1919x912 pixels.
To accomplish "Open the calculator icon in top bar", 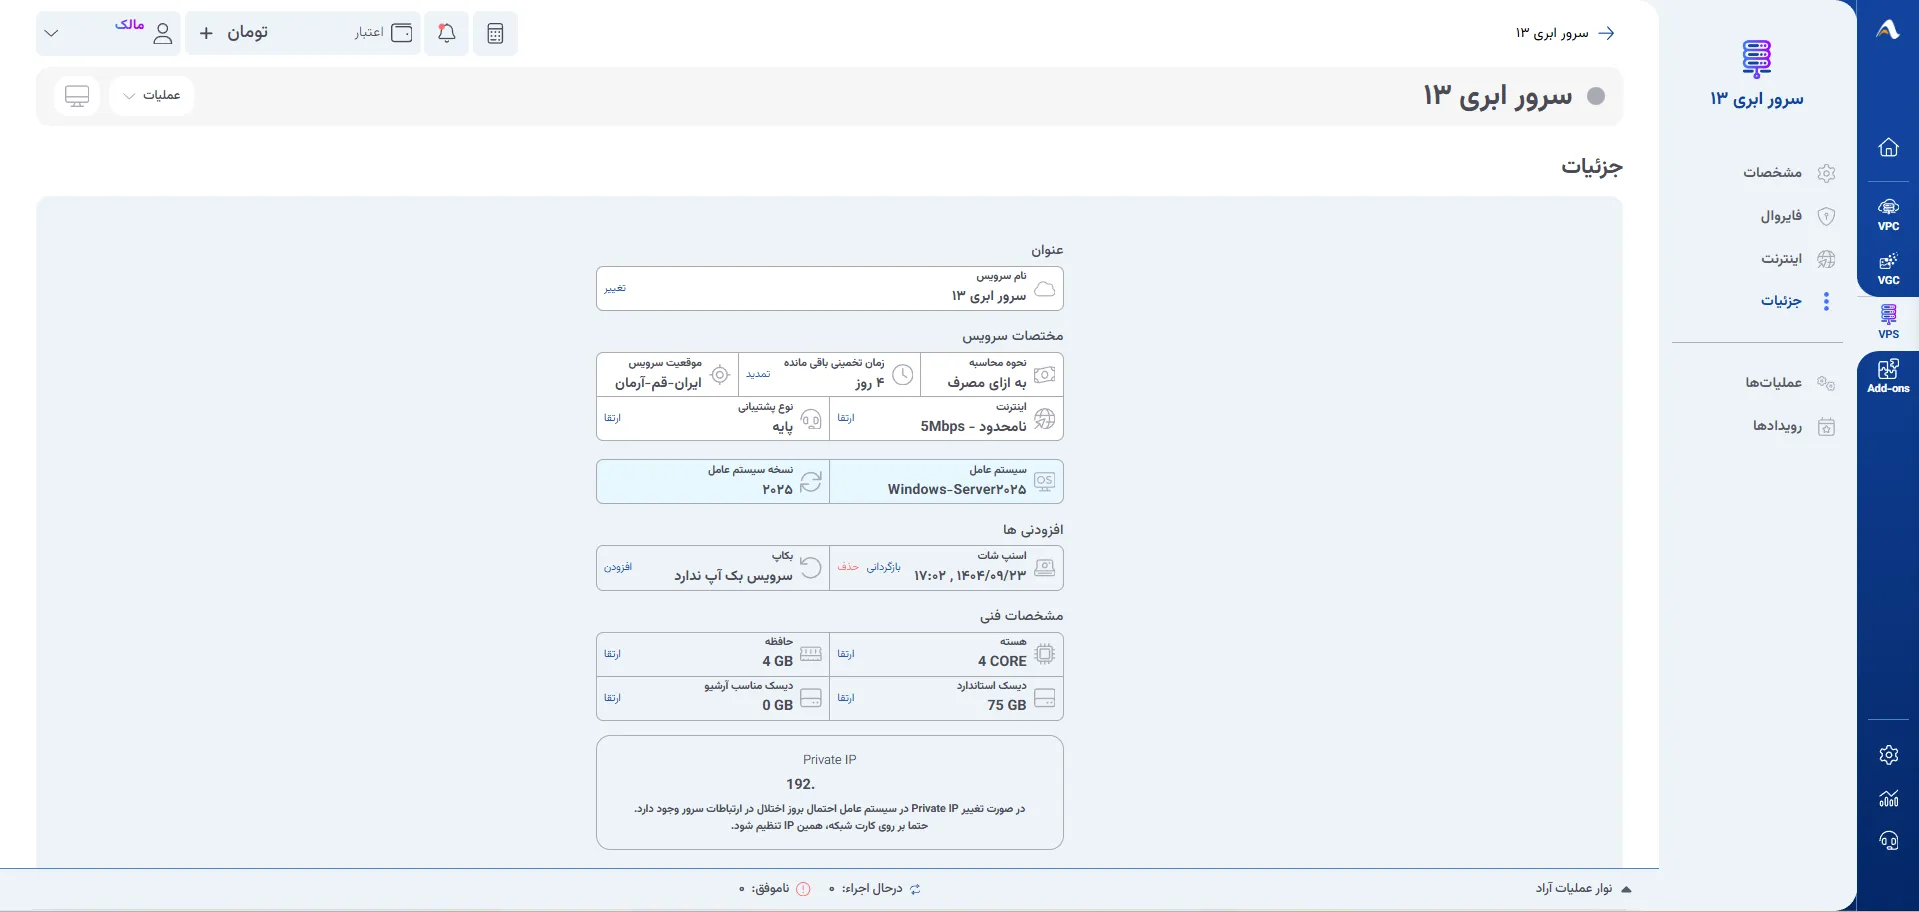I will (495, 33).
